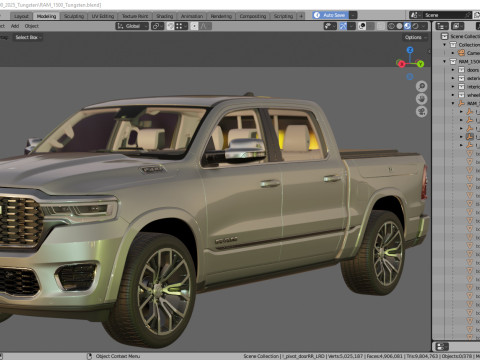The height and width of the screenshot is (360, 480).
Task: Click the interior collection icon
Action: pos(461,87)
